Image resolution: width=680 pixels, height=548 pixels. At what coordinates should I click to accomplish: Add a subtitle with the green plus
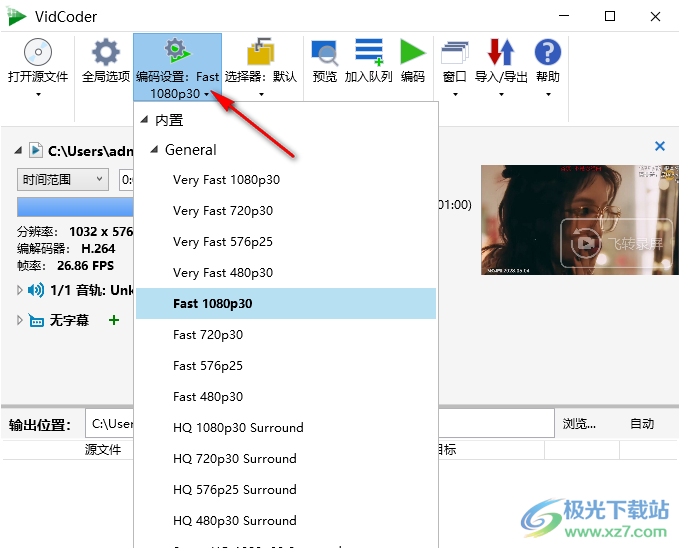coord(114,320)
